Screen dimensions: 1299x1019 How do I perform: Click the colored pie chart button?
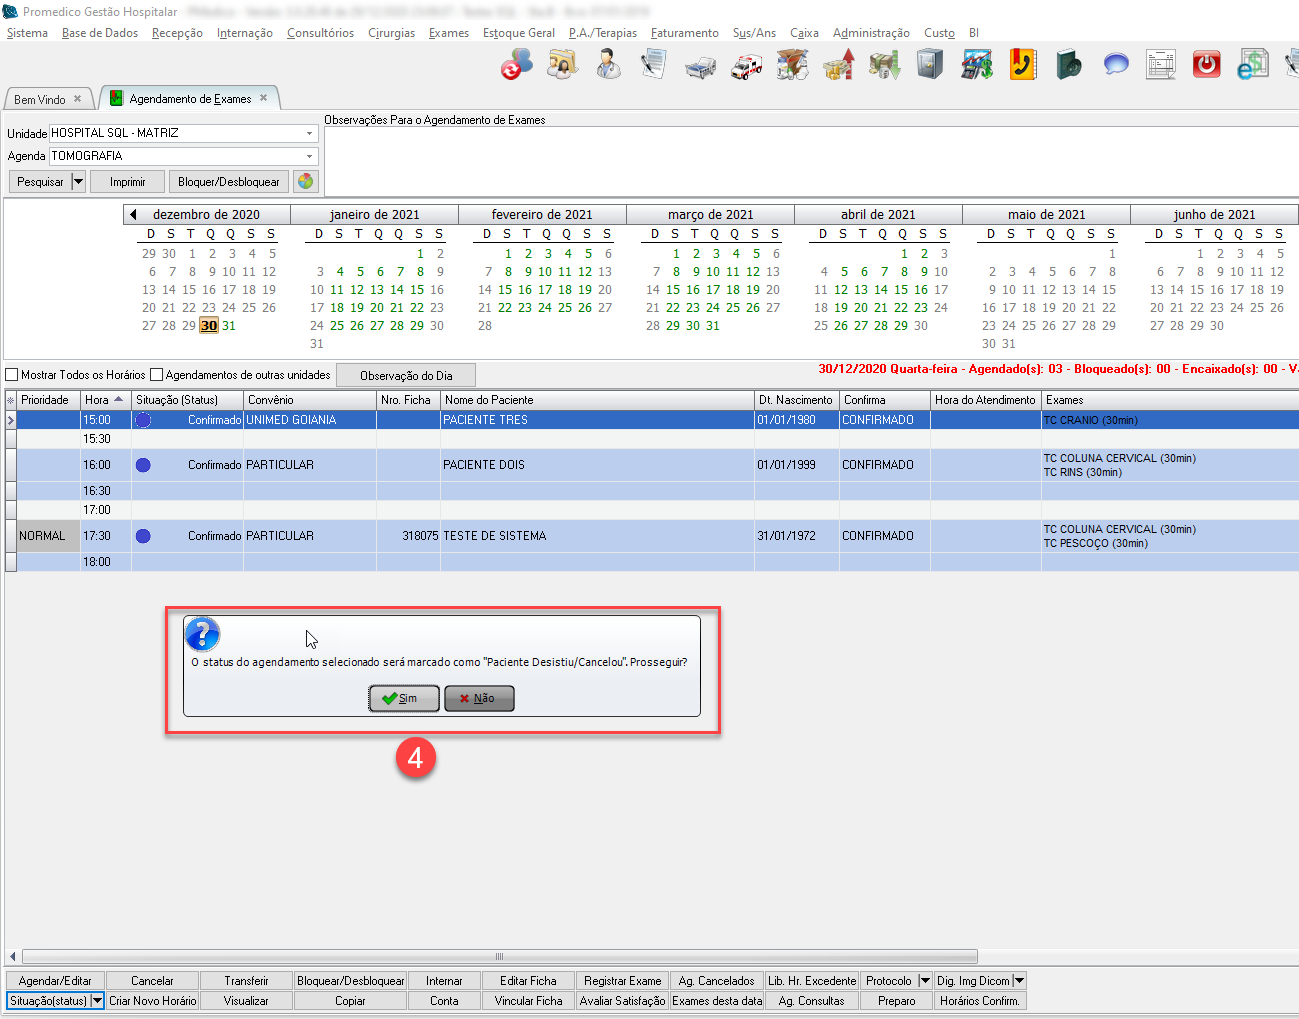click(x=305, y=181)
